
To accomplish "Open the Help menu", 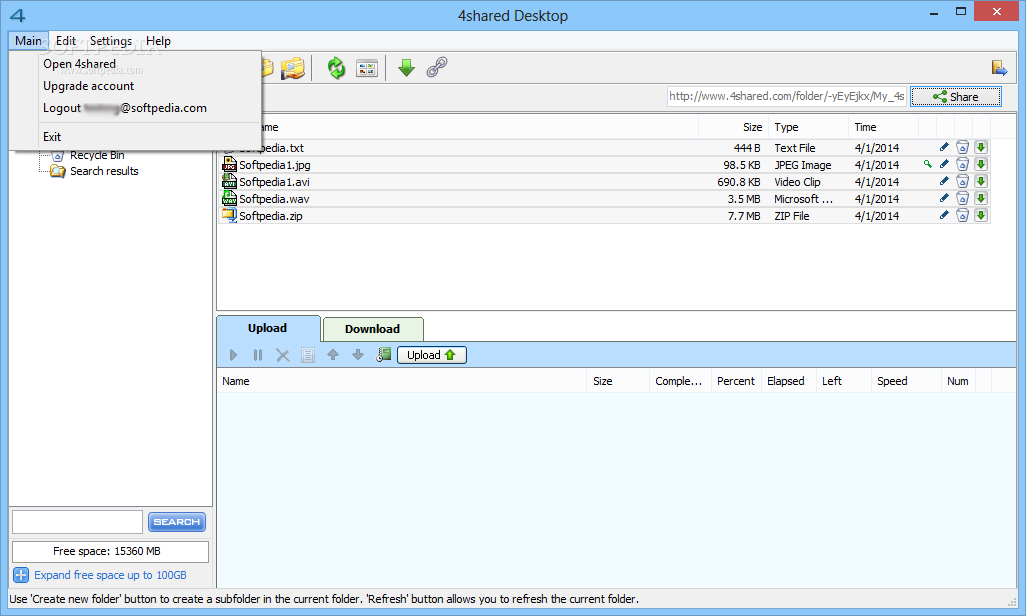I will 158,41.
